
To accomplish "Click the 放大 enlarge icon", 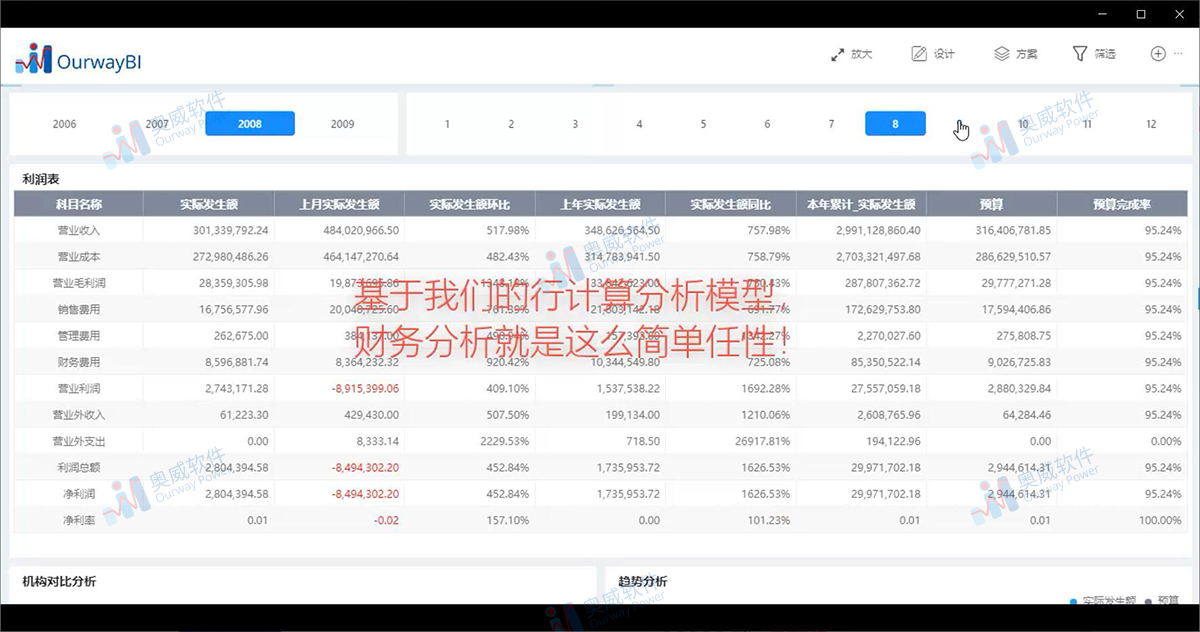I will [x=838, y=54].
